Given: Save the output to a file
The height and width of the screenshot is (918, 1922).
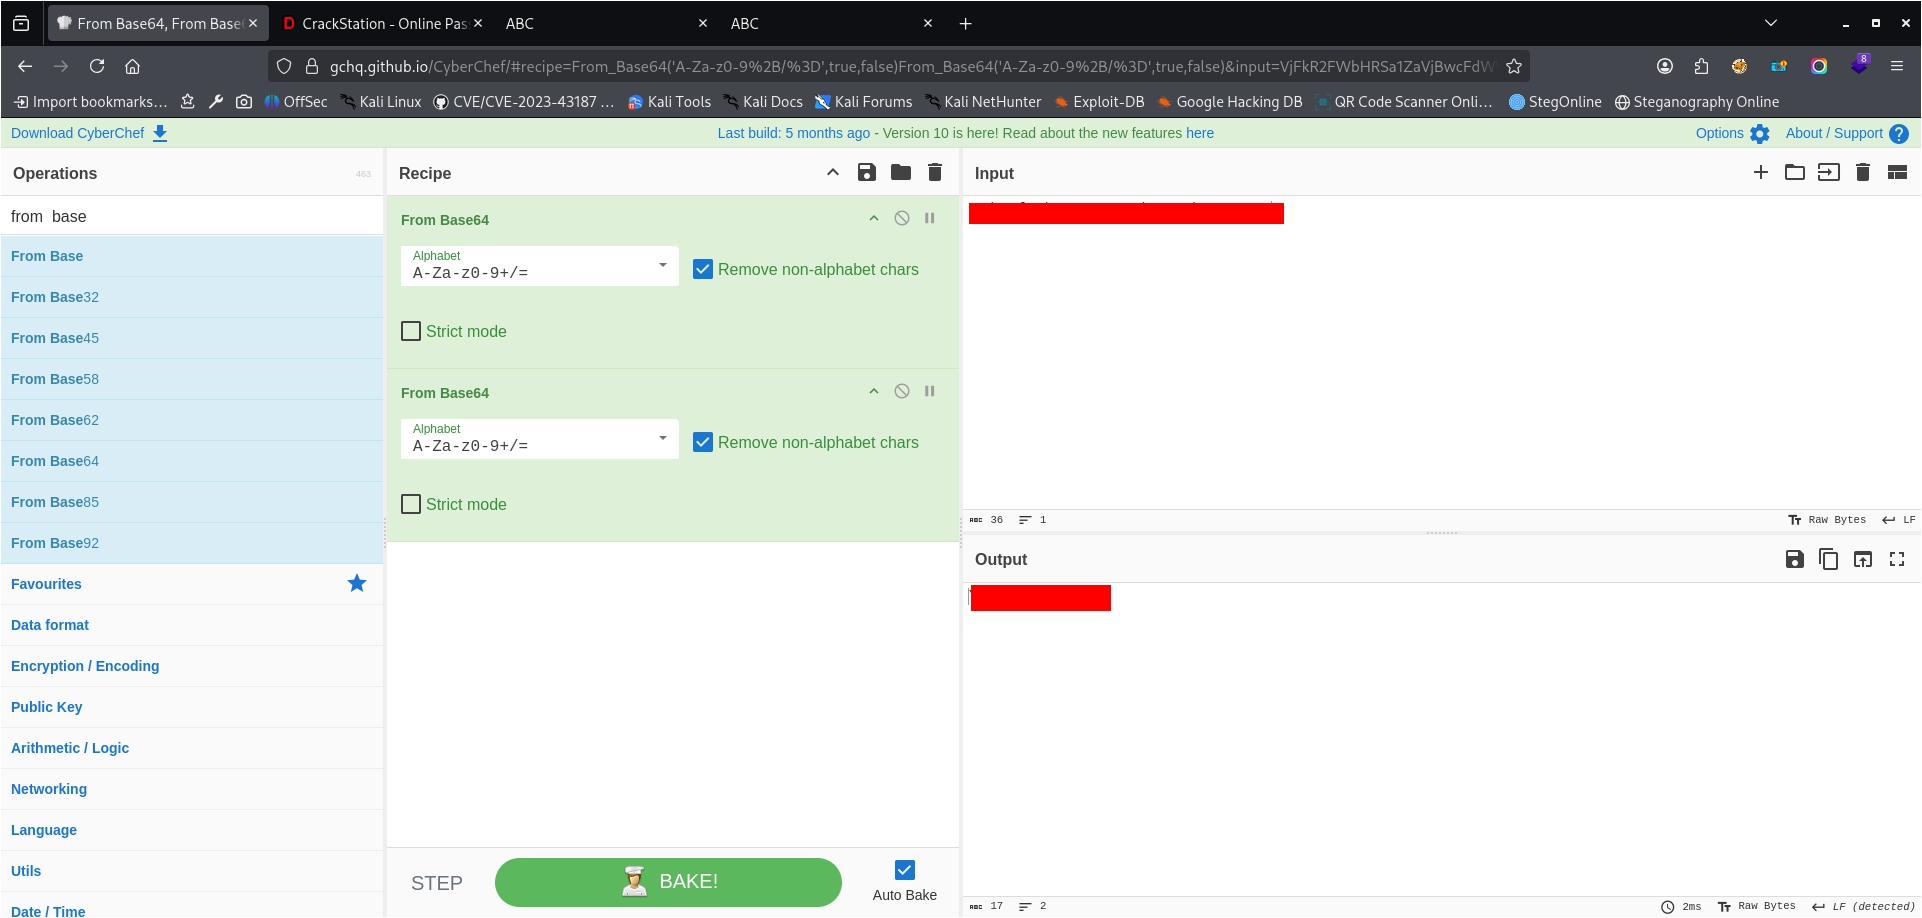Looking at the screenshot, I should (x=1794, y=559).
